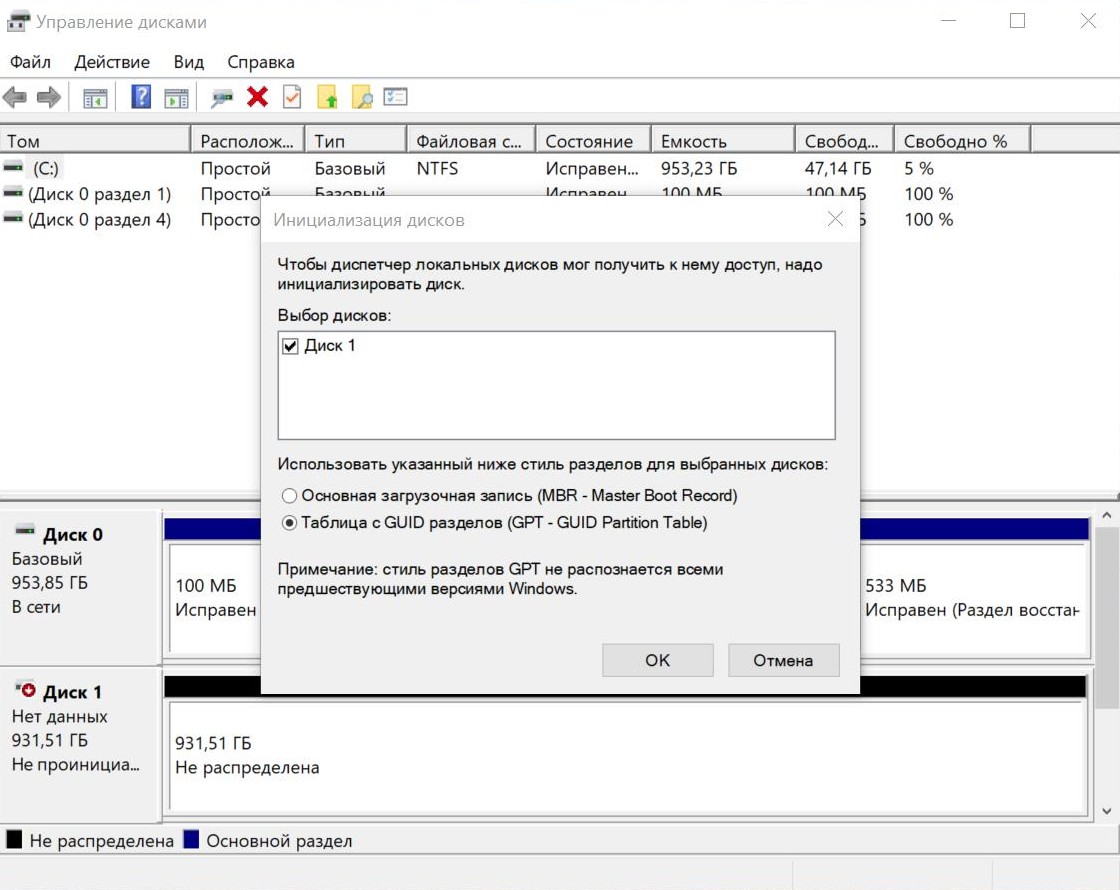Close the Инициализация дисков dialog

[x=835, y=219]
